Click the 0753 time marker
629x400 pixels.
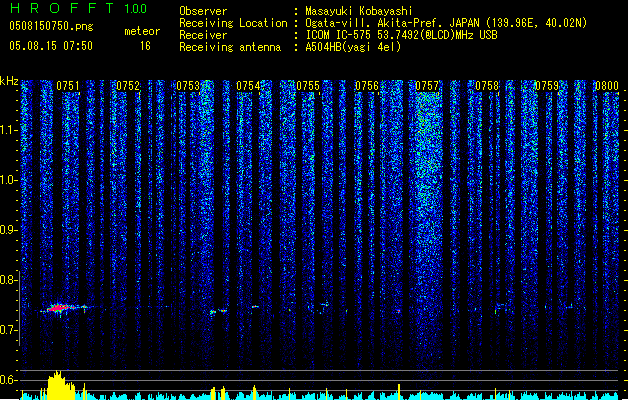click(188, 86)
